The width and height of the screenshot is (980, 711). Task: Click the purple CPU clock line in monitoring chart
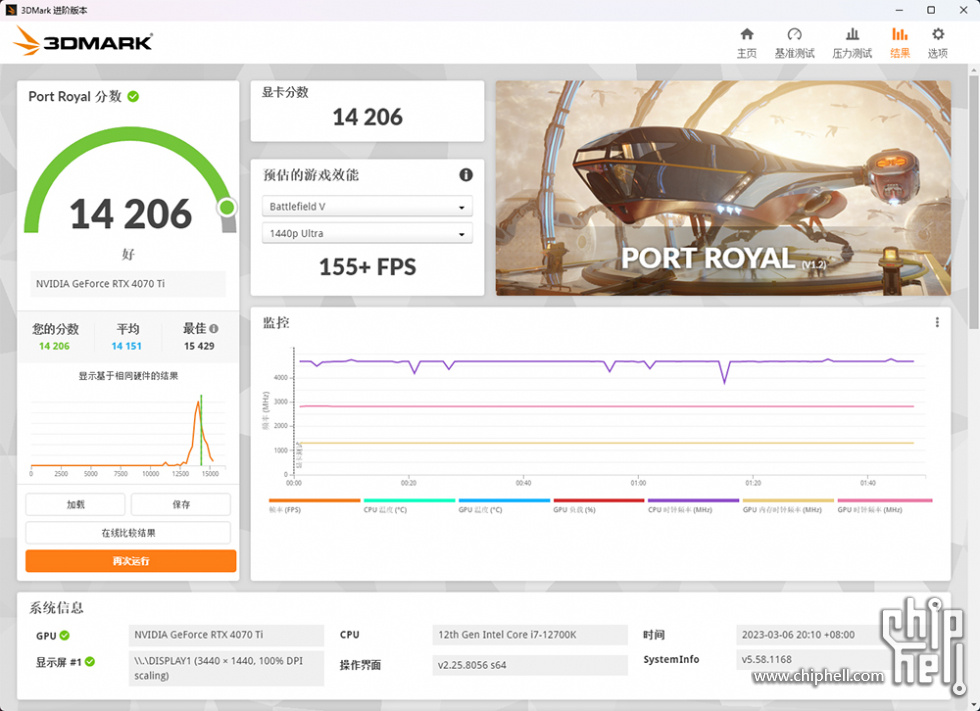point(531,361)
